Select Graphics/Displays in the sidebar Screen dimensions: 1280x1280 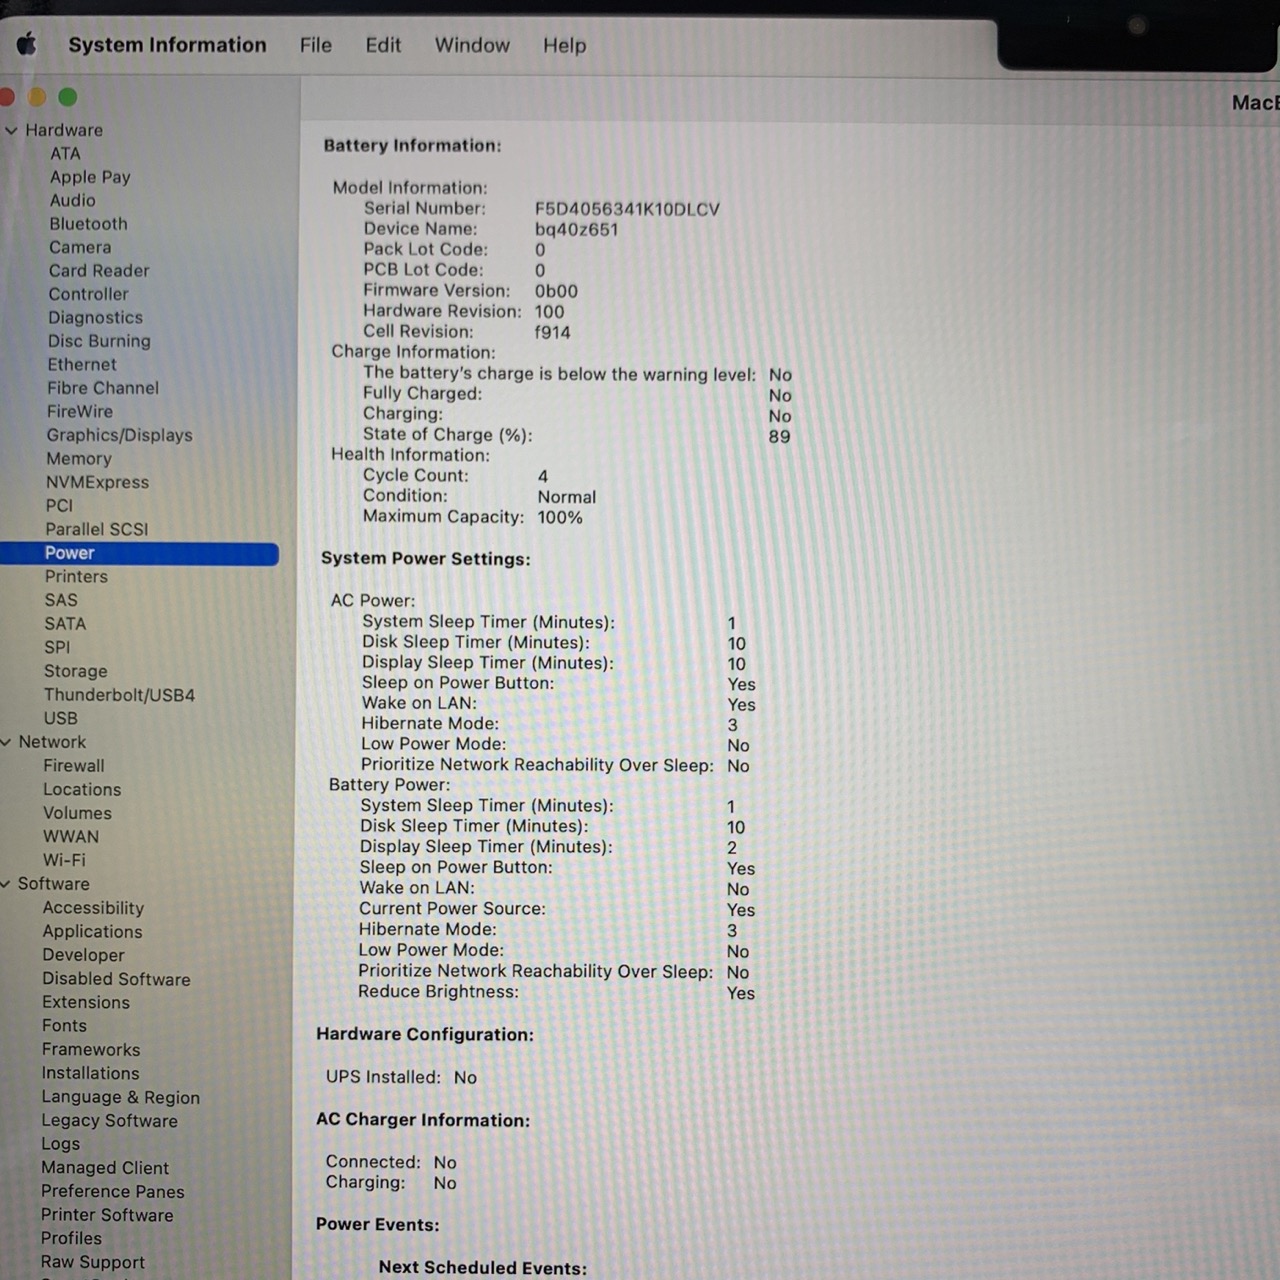click(x=119, y=435)
